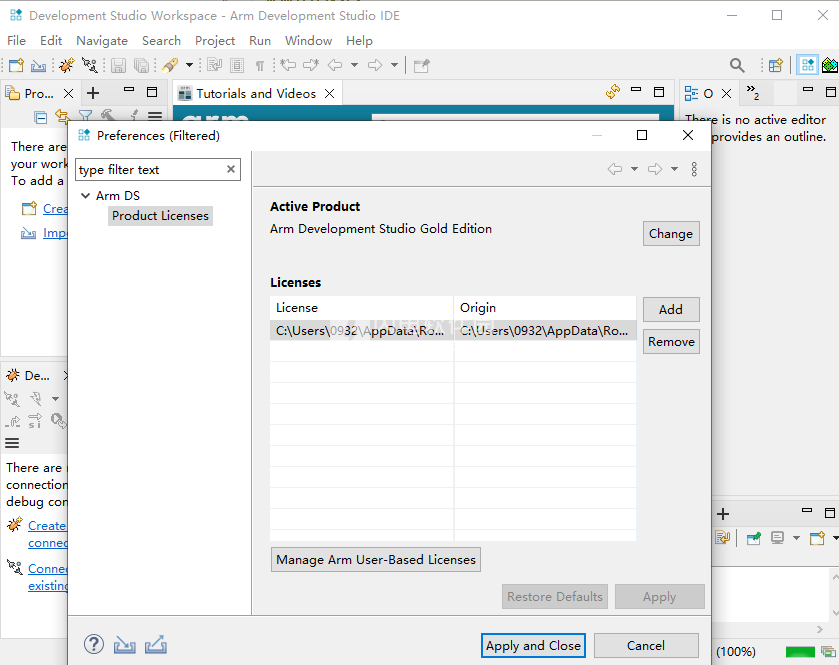Open the Help menu
This screenshot has width=839, height=665.
coord(359,41)
